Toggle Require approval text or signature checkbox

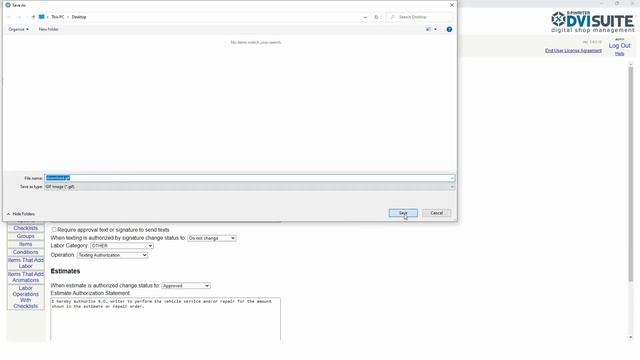click(x=54, y=230)
